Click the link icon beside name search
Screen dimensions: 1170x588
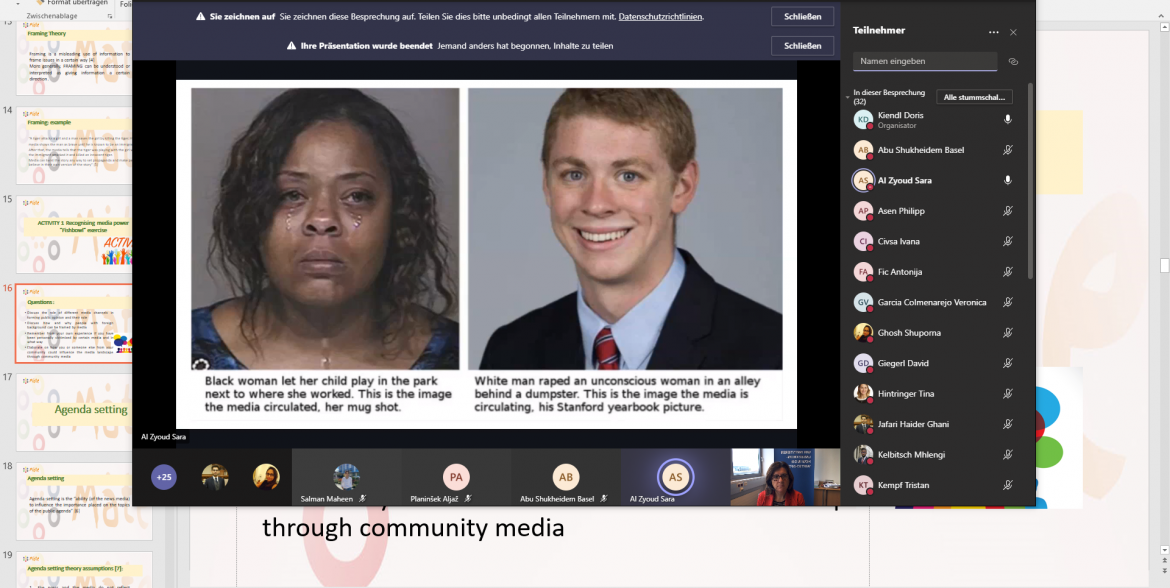[x=1013, y=61]
